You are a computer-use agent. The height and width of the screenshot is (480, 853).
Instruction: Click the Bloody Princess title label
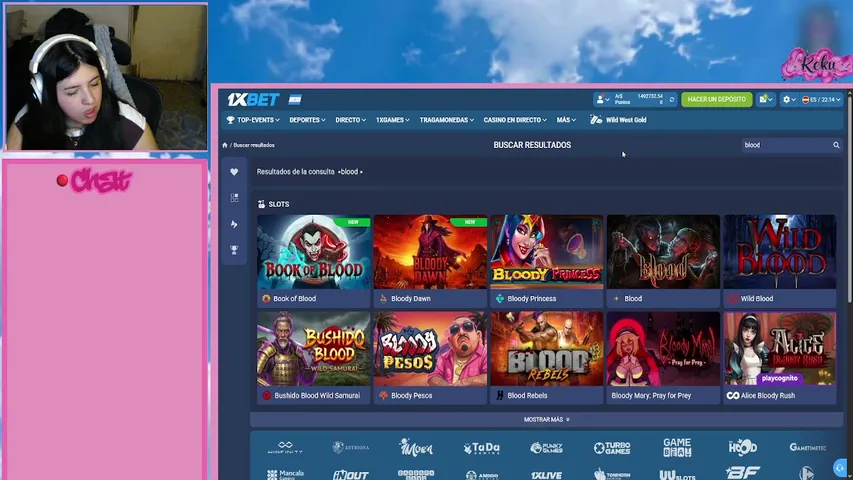pos(531,299)
